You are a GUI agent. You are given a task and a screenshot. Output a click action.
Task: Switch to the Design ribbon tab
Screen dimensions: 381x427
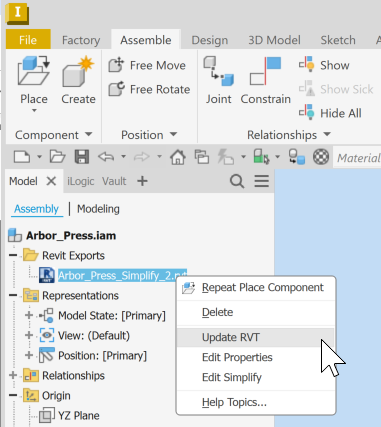210,40
